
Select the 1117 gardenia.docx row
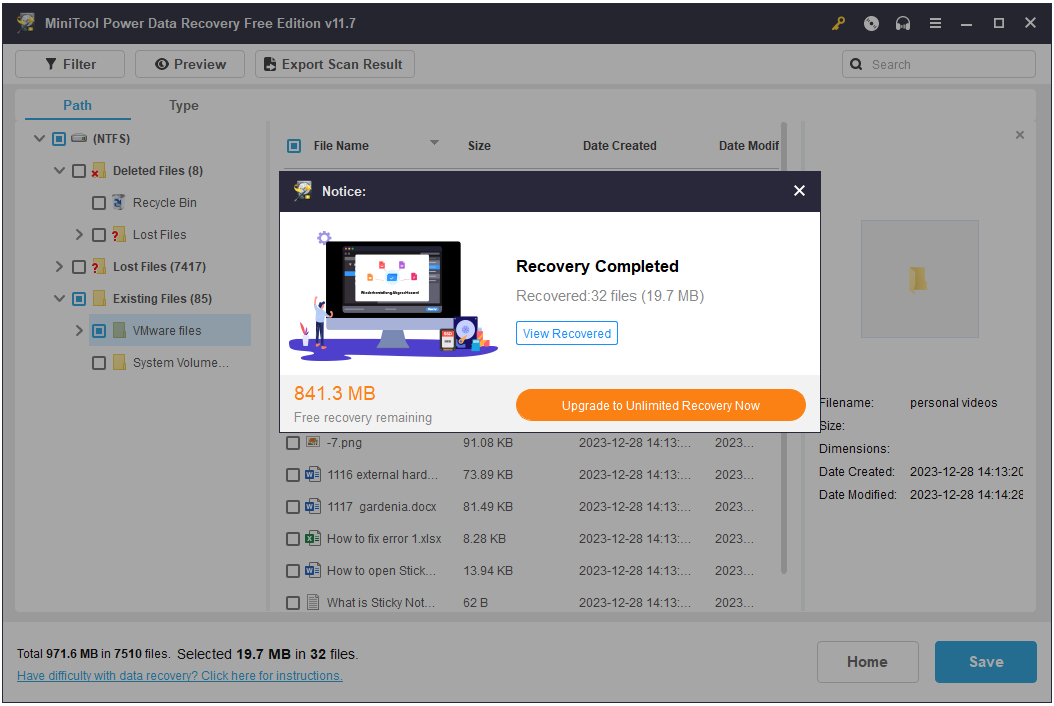pos(530,507)
